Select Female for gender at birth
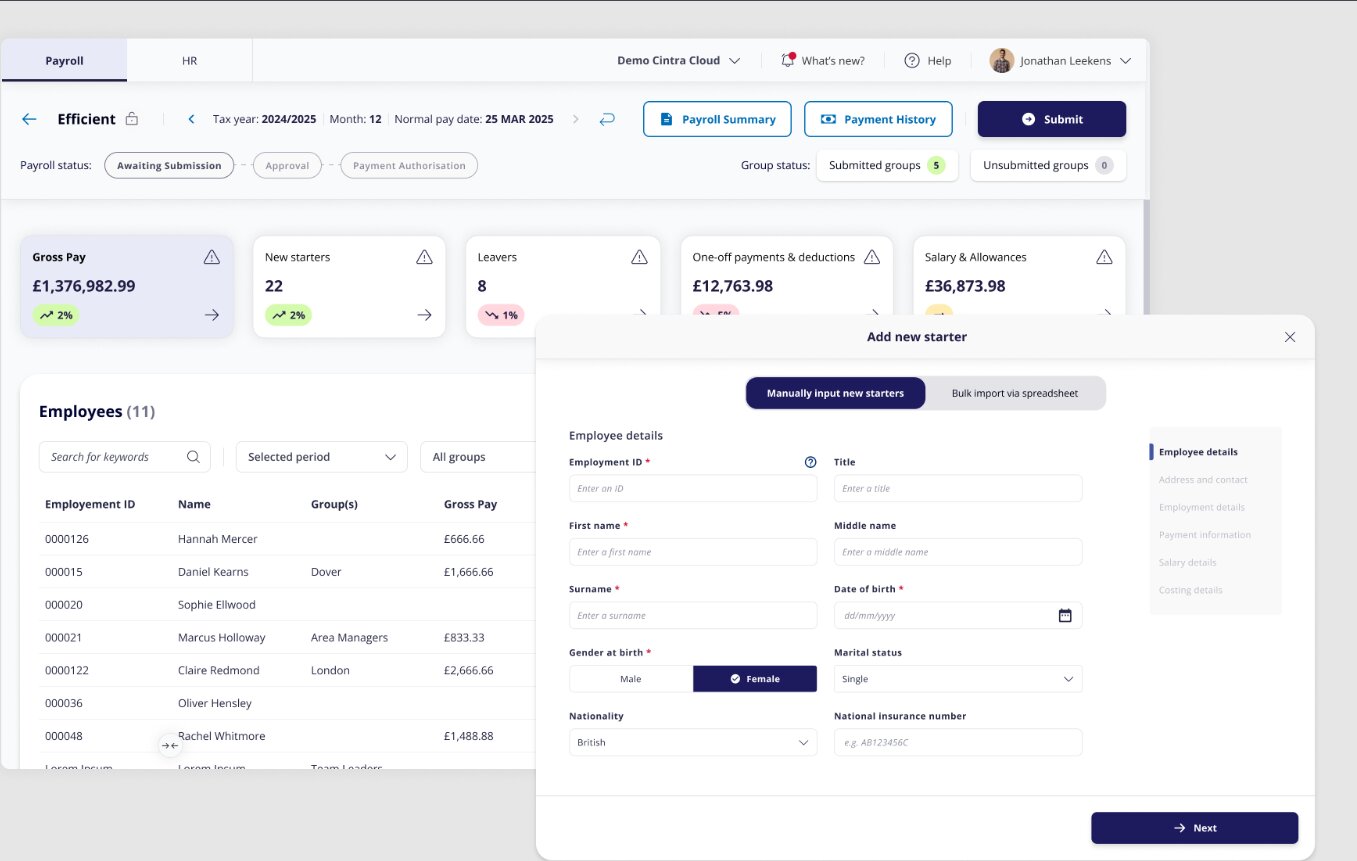This screenshot has width=1357, height=861. 755,679
